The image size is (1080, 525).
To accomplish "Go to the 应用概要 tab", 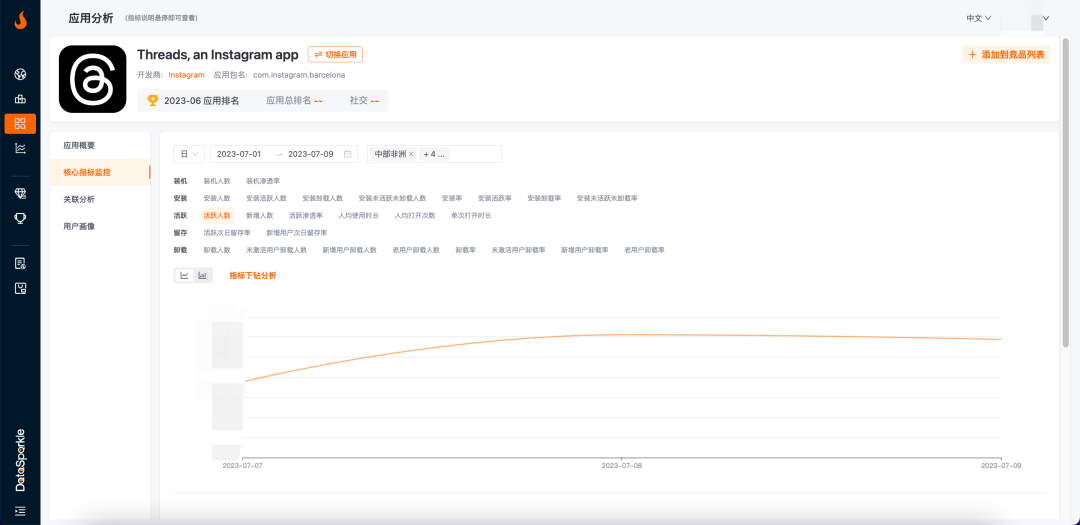I will [79, 146].
